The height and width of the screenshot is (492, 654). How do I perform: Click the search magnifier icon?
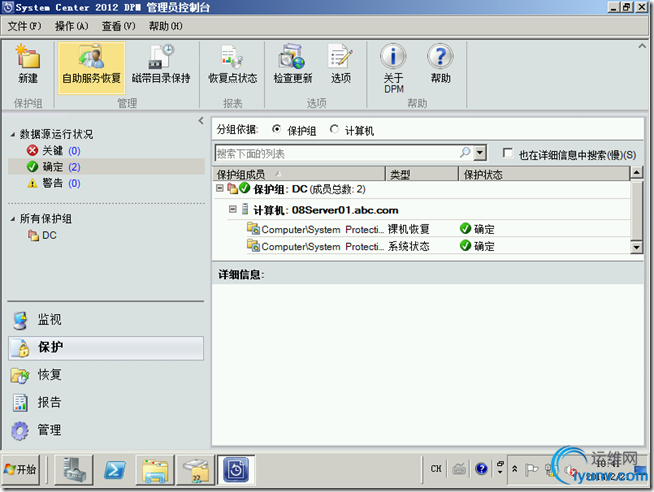pos(465,153)
